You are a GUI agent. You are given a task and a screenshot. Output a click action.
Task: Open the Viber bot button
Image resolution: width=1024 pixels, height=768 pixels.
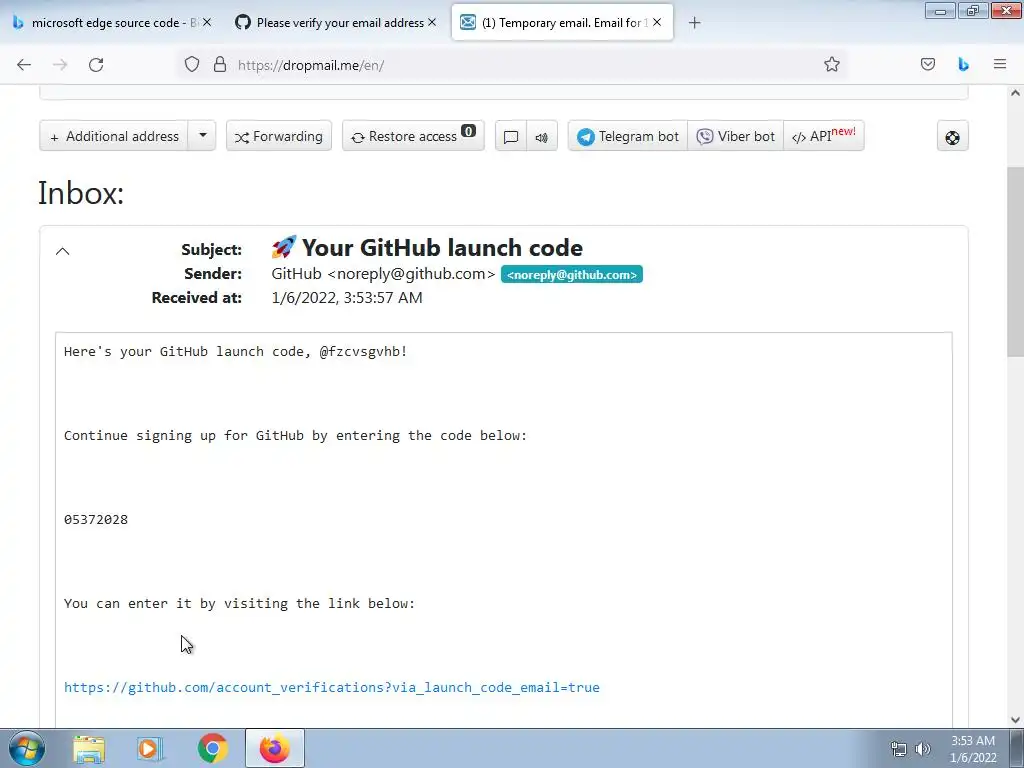click(735, 136)
